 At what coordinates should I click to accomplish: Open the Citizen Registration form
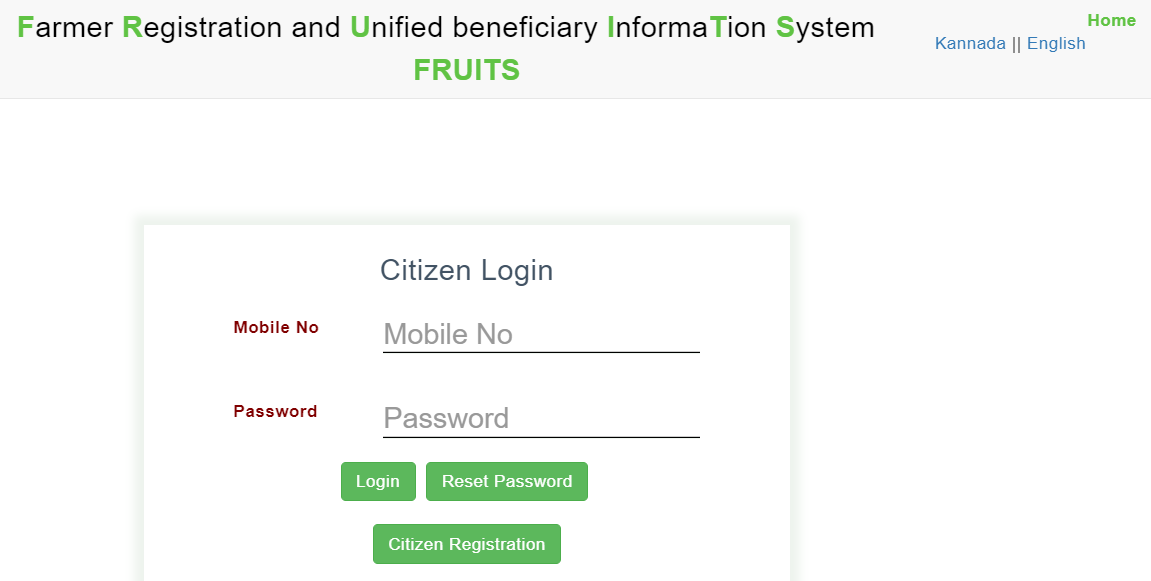coord(466,543)
